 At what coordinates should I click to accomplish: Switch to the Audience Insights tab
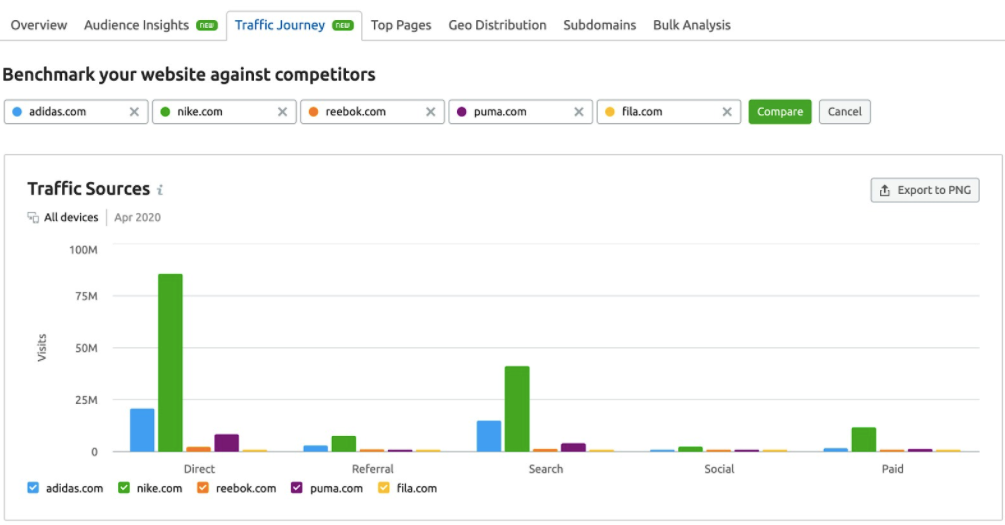point(136,25)
